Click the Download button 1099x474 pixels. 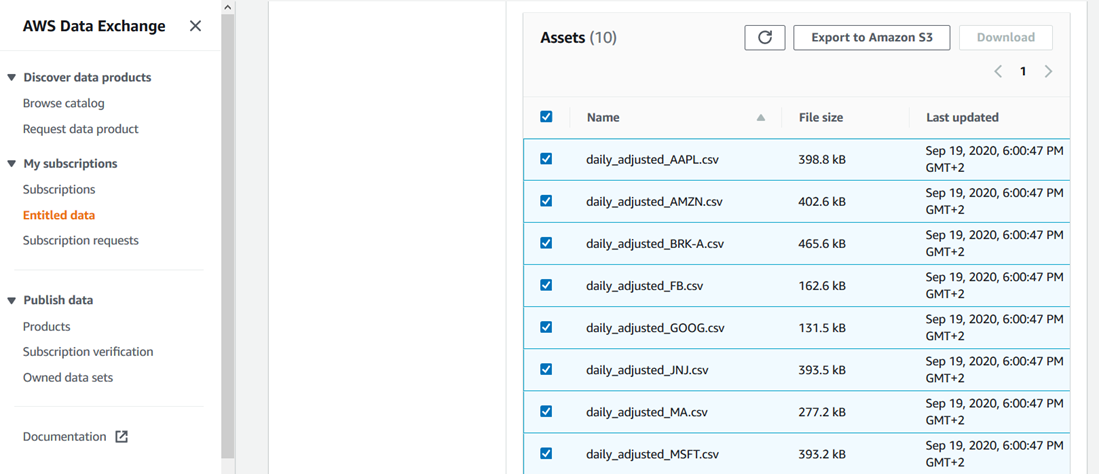(x=1006, y=38)
